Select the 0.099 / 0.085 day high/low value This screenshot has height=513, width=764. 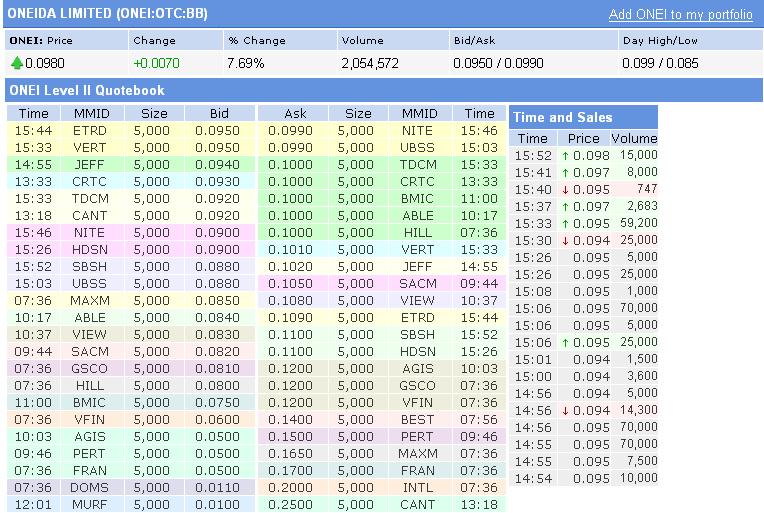(660, 63)
